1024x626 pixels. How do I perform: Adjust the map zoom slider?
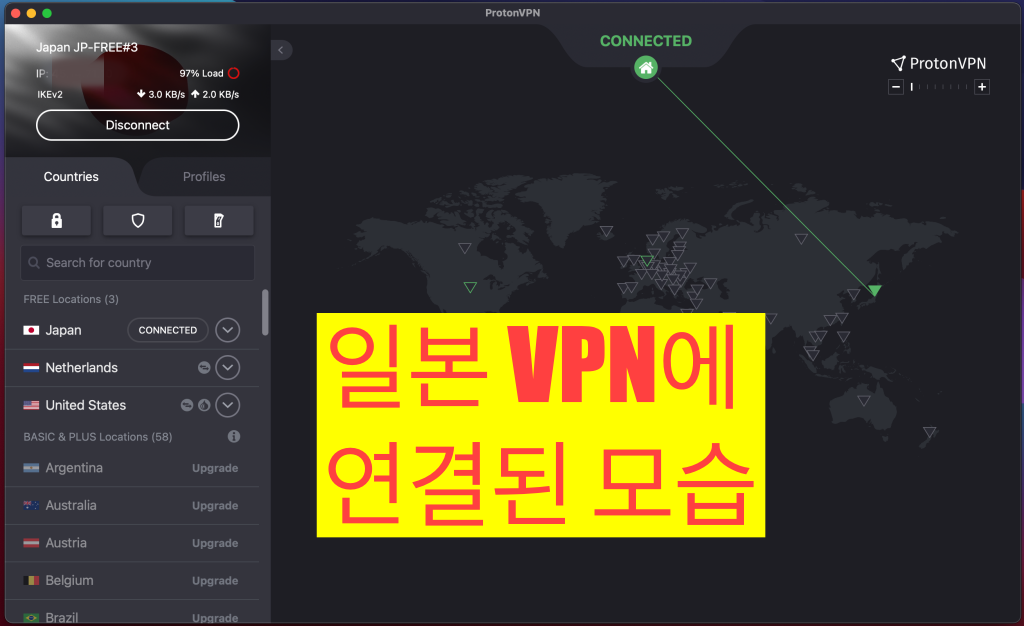pos(939,87)
